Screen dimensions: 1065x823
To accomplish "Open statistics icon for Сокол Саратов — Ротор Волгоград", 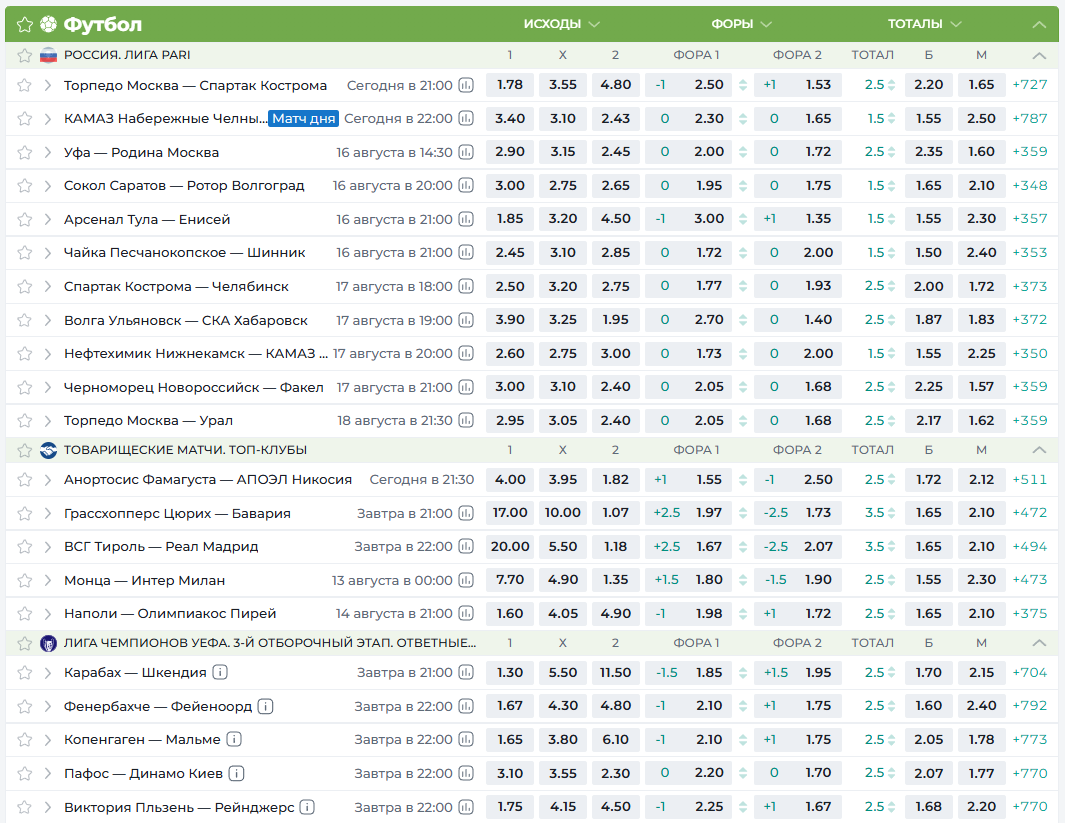I will (466, 186).
